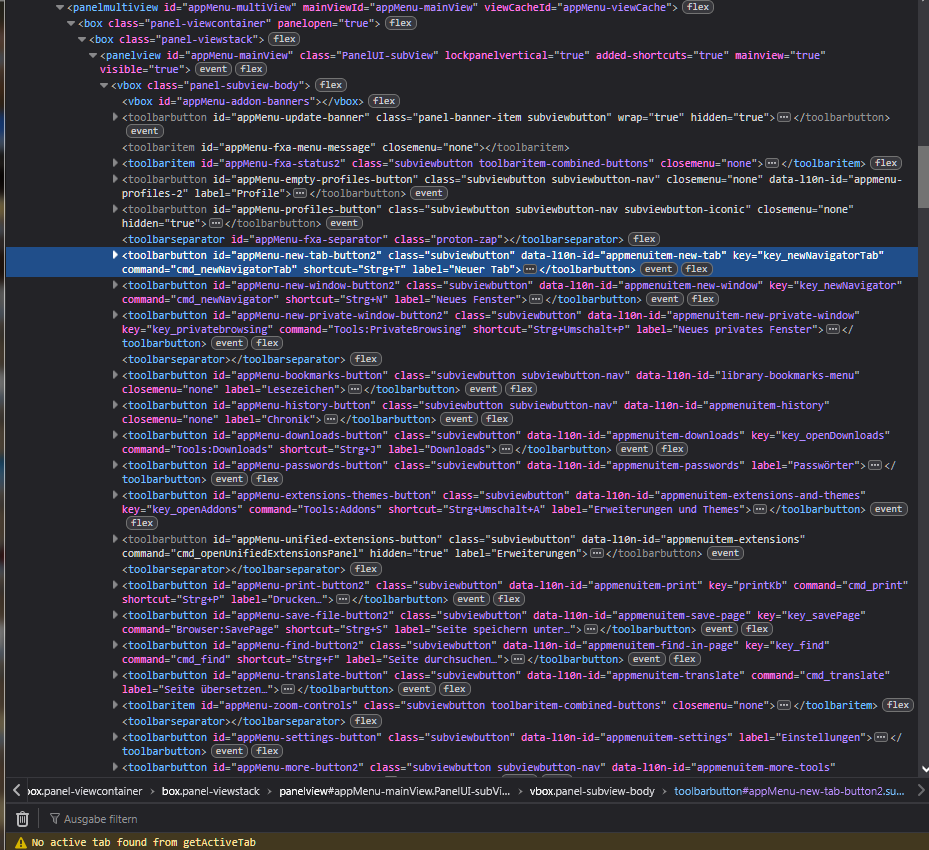Image resolution: width=929 pixels, height=850 pixels.
Task: Click the ellipsis badge in the appMenu-new-tab-button2 row
Action: [530, 270]
